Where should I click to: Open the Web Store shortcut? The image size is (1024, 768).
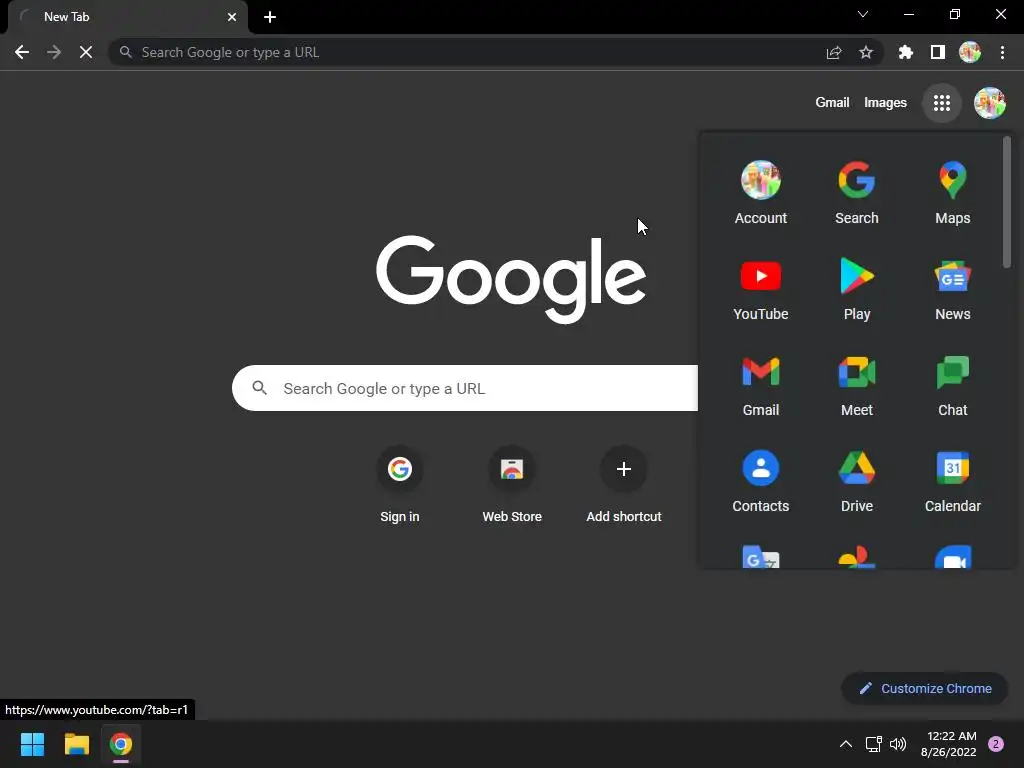[512, 485]
